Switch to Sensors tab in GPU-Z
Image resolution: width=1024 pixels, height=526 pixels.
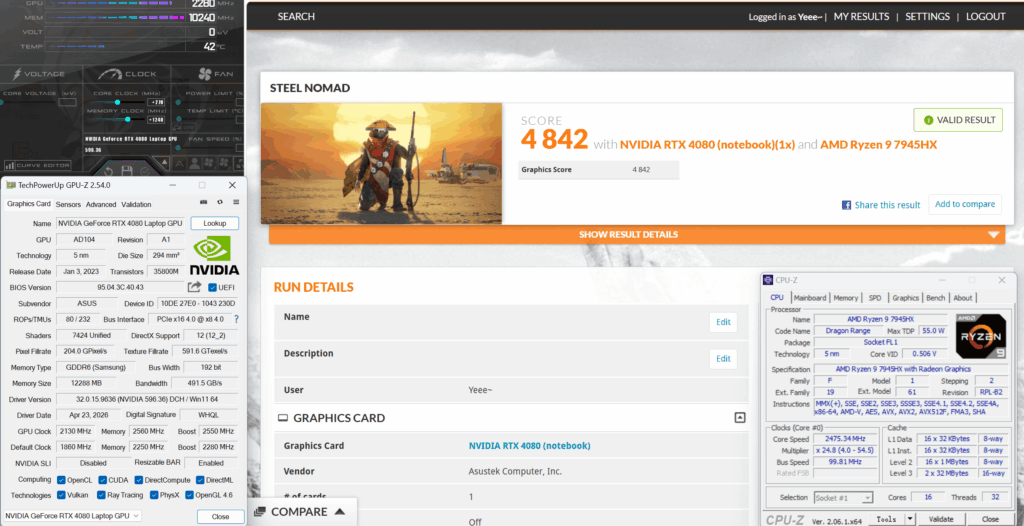(69, 205)
